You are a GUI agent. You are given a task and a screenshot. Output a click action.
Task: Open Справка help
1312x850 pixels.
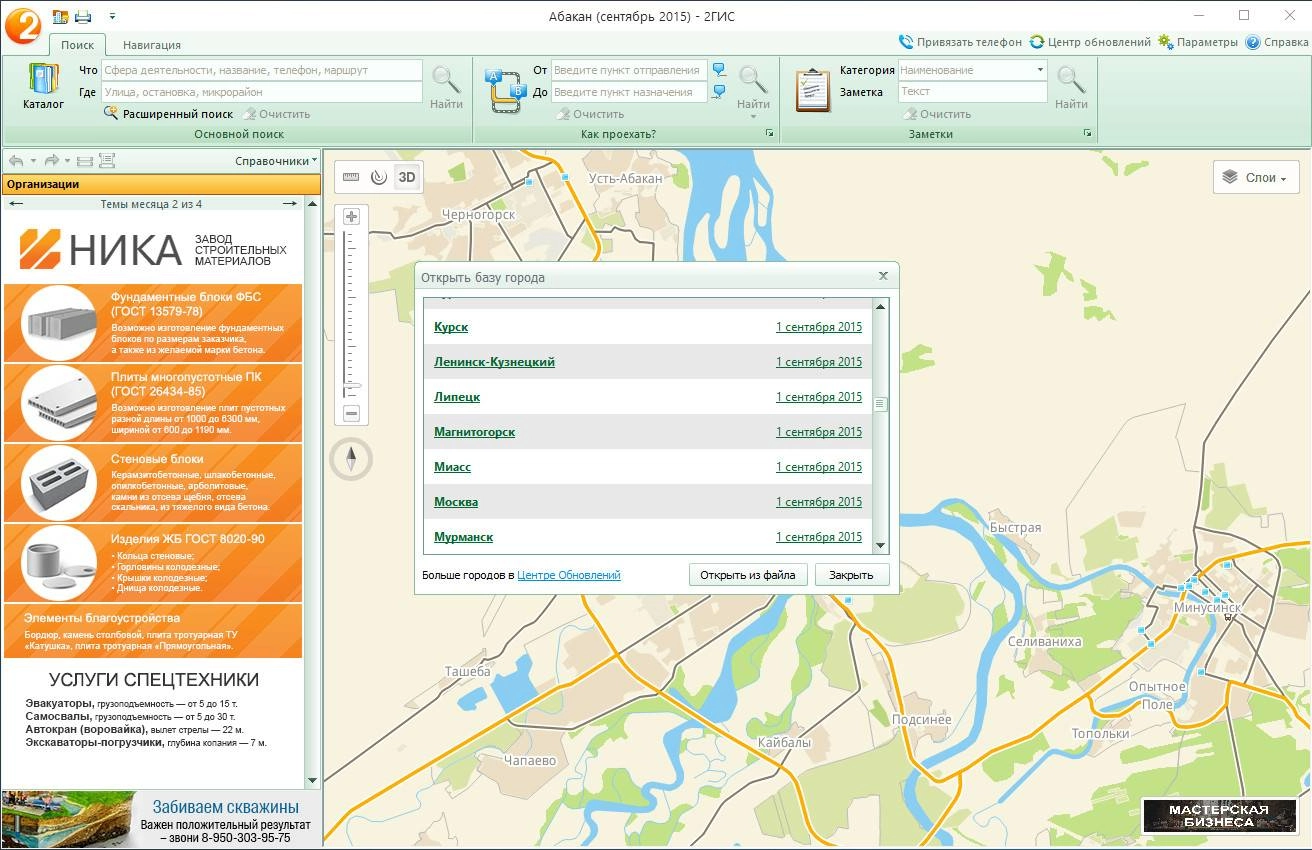click(x=1277, y=42)
